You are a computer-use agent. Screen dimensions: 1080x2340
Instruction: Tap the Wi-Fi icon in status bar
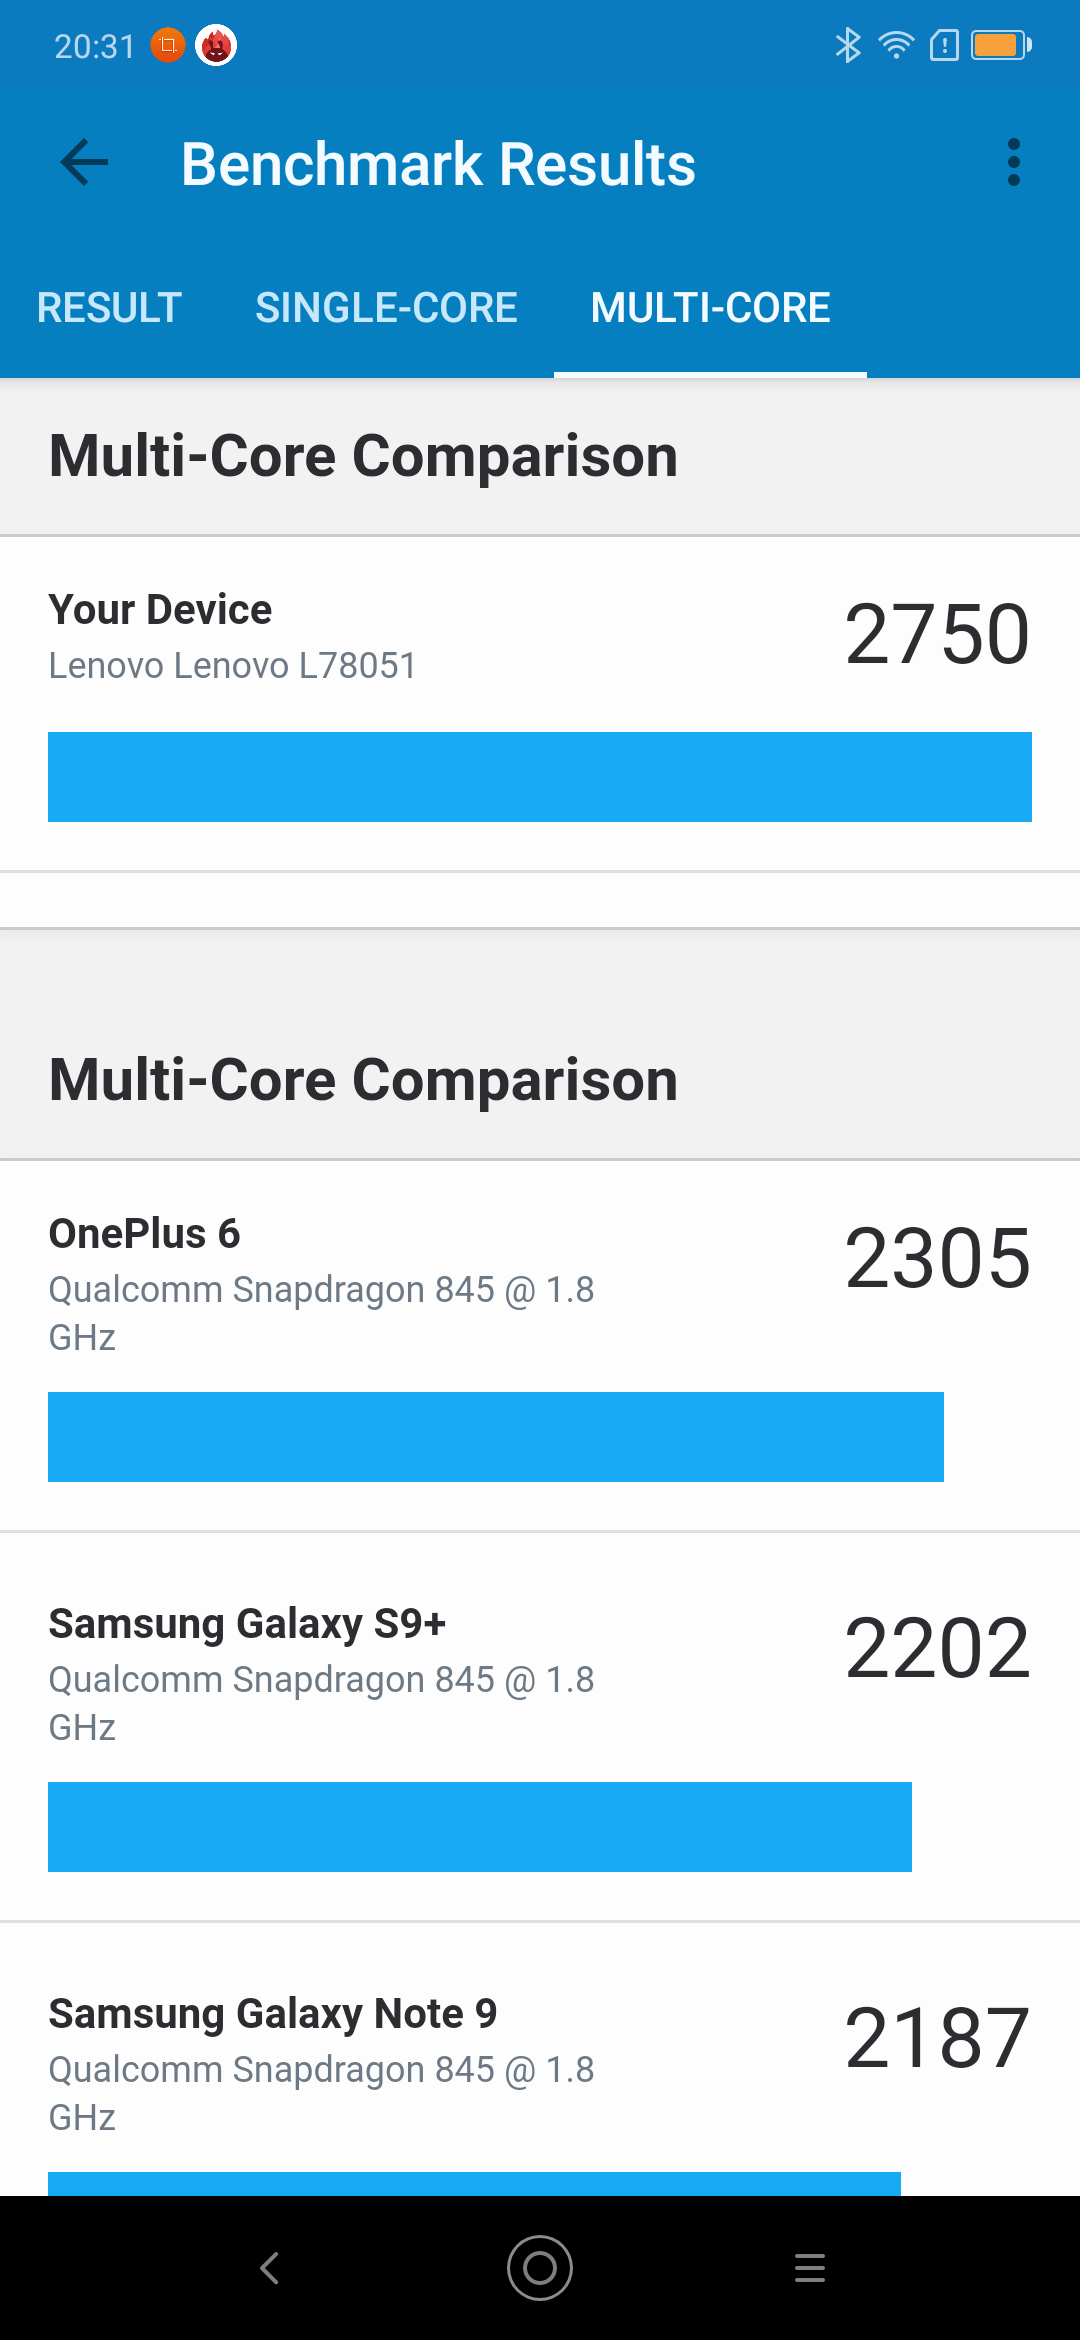(895, 44)
